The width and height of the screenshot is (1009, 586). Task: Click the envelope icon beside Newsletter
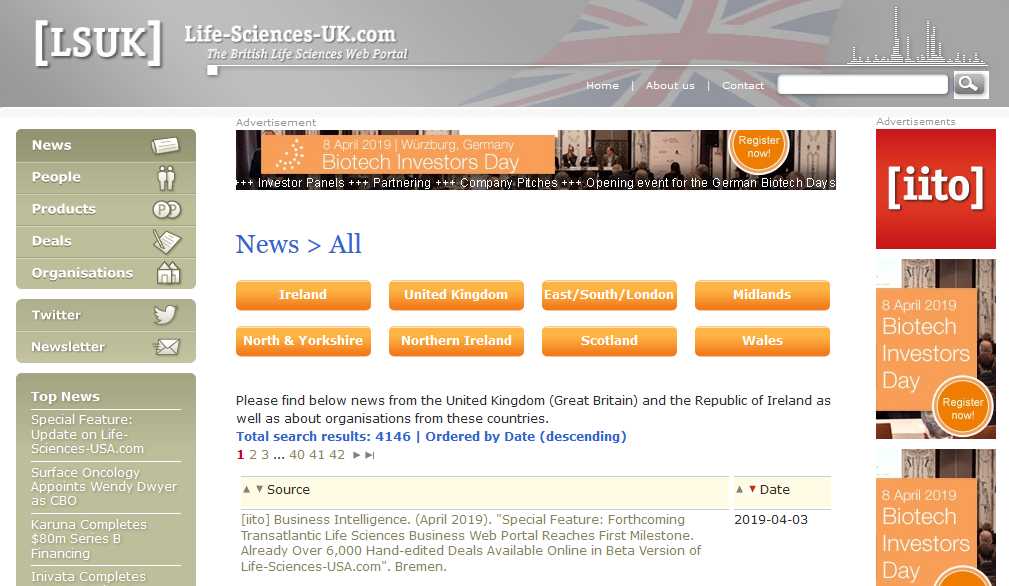point(167,347)
